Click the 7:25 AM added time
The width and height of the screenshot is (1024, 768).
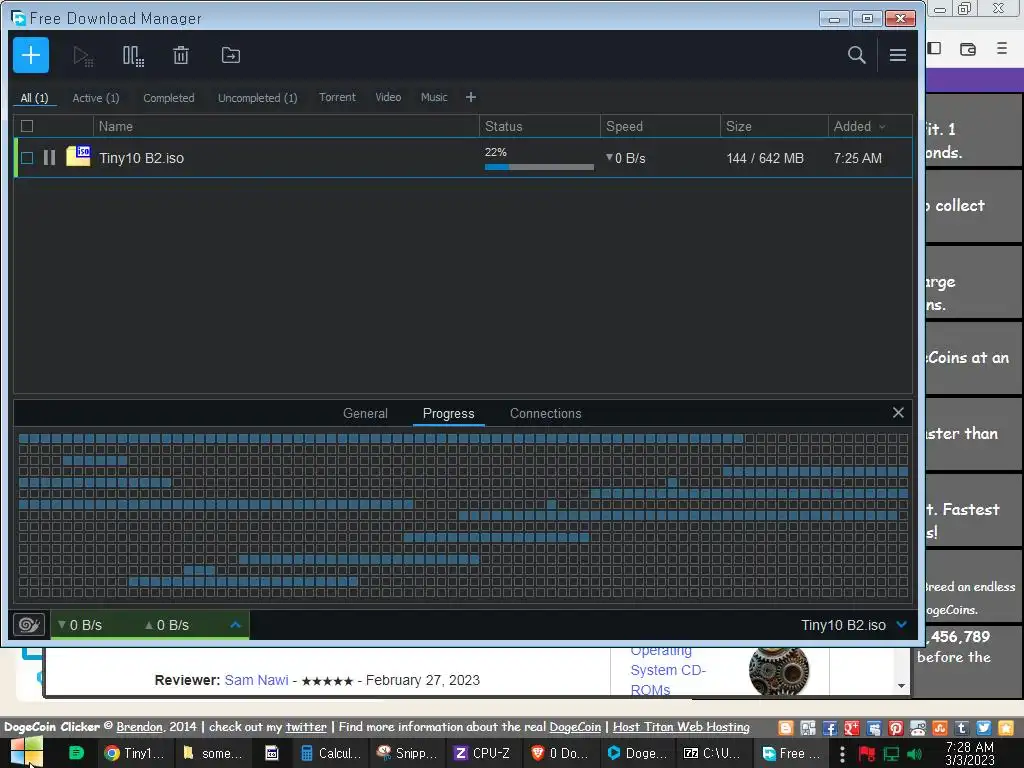(857, 158)
